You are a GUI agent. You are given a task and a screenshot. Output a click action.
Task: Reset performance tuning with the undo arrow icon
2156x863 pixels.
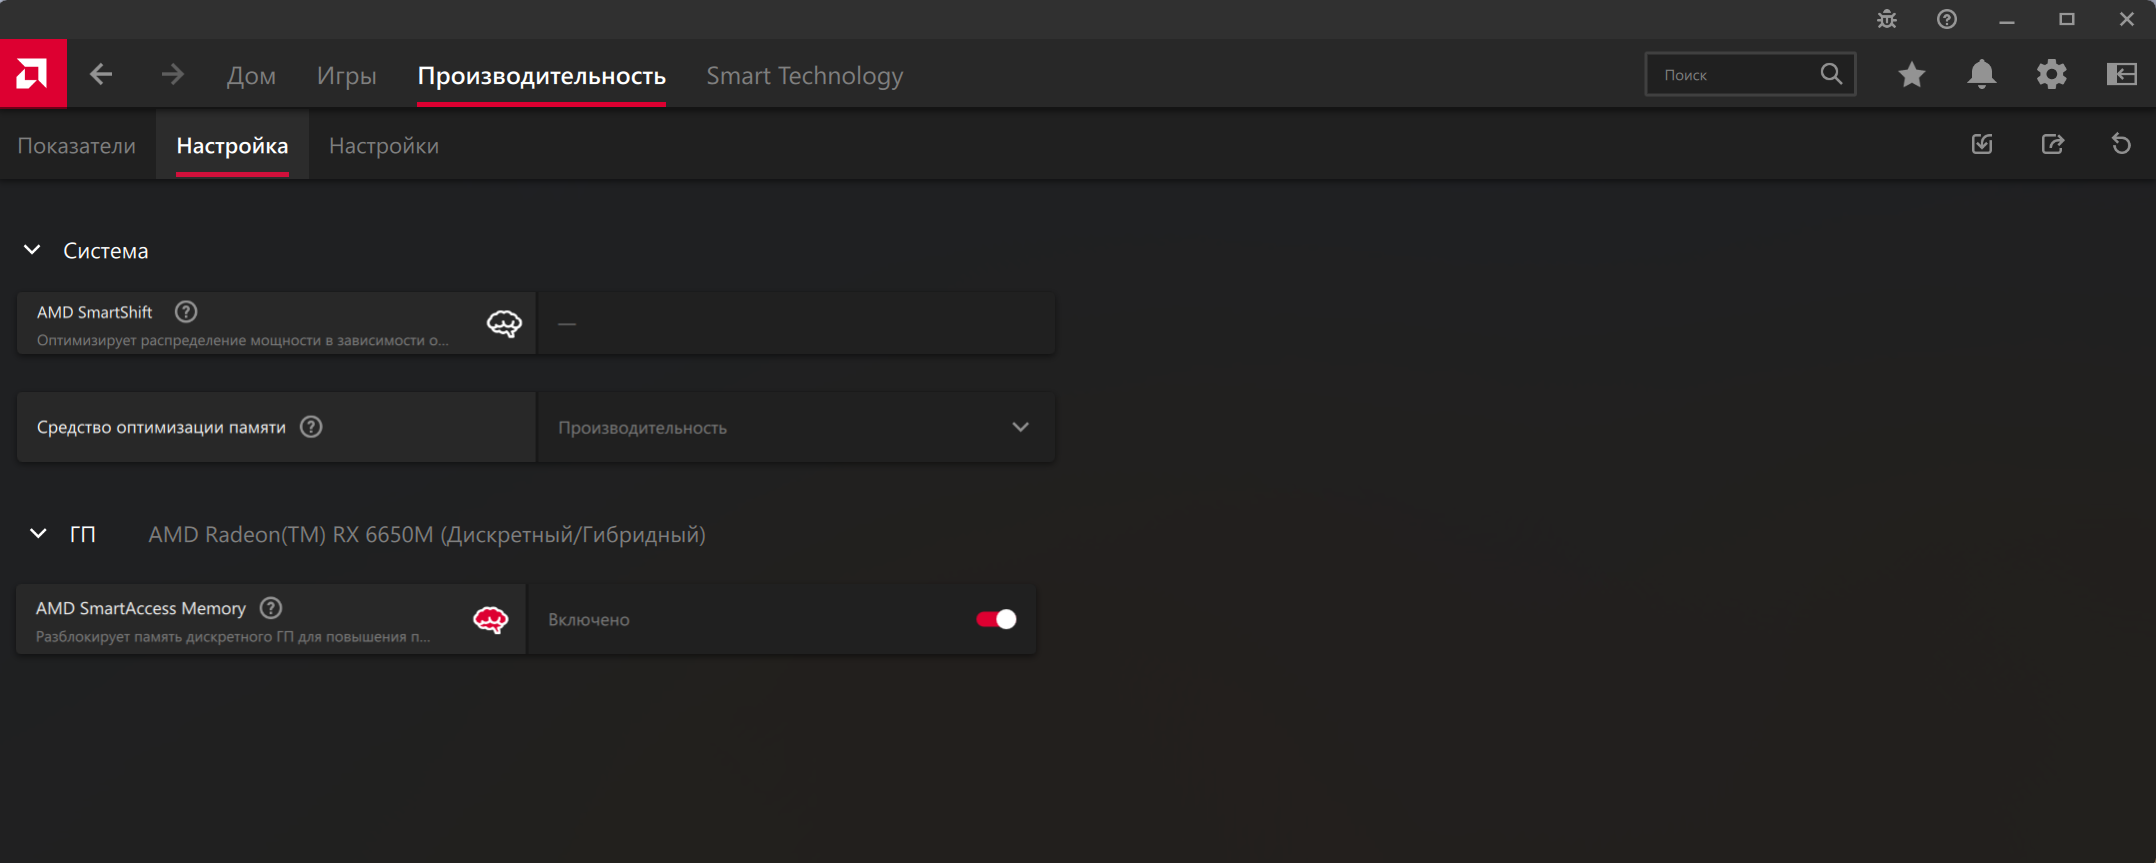(x=2121, y=144)
